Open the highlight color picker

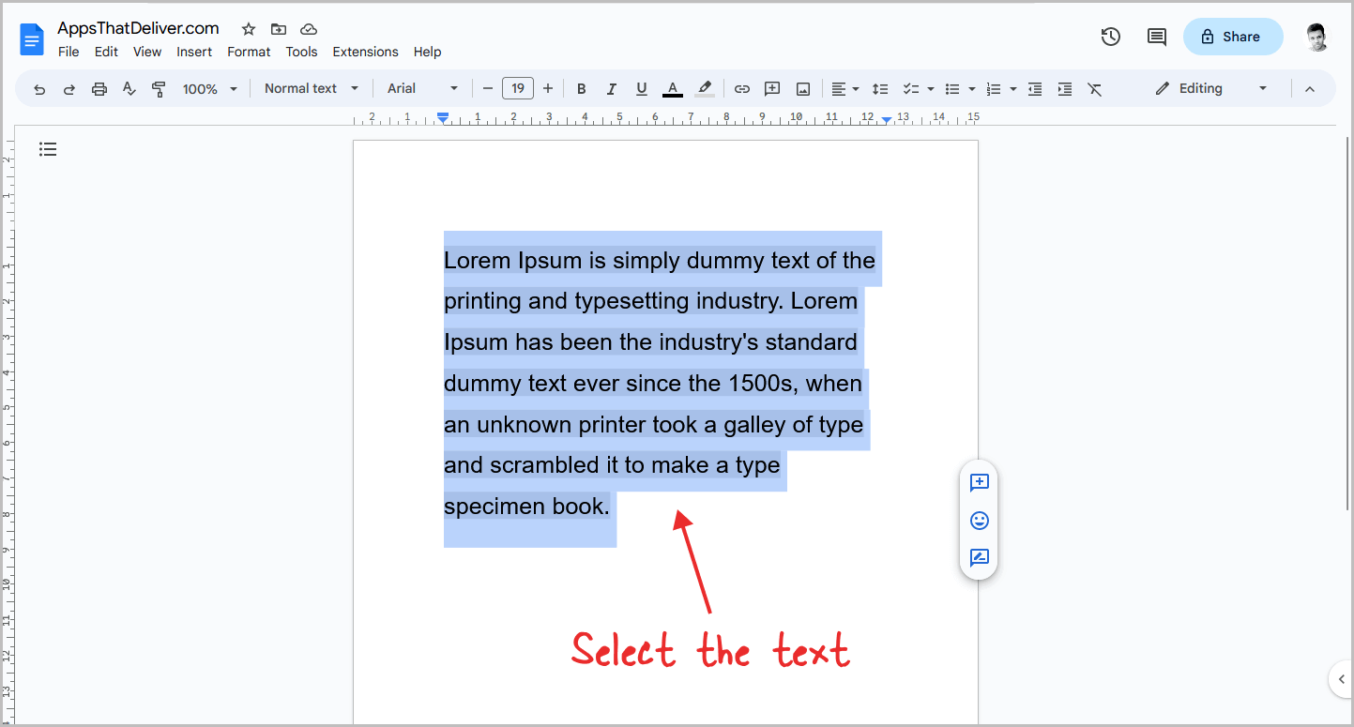(x=705, y=89)
